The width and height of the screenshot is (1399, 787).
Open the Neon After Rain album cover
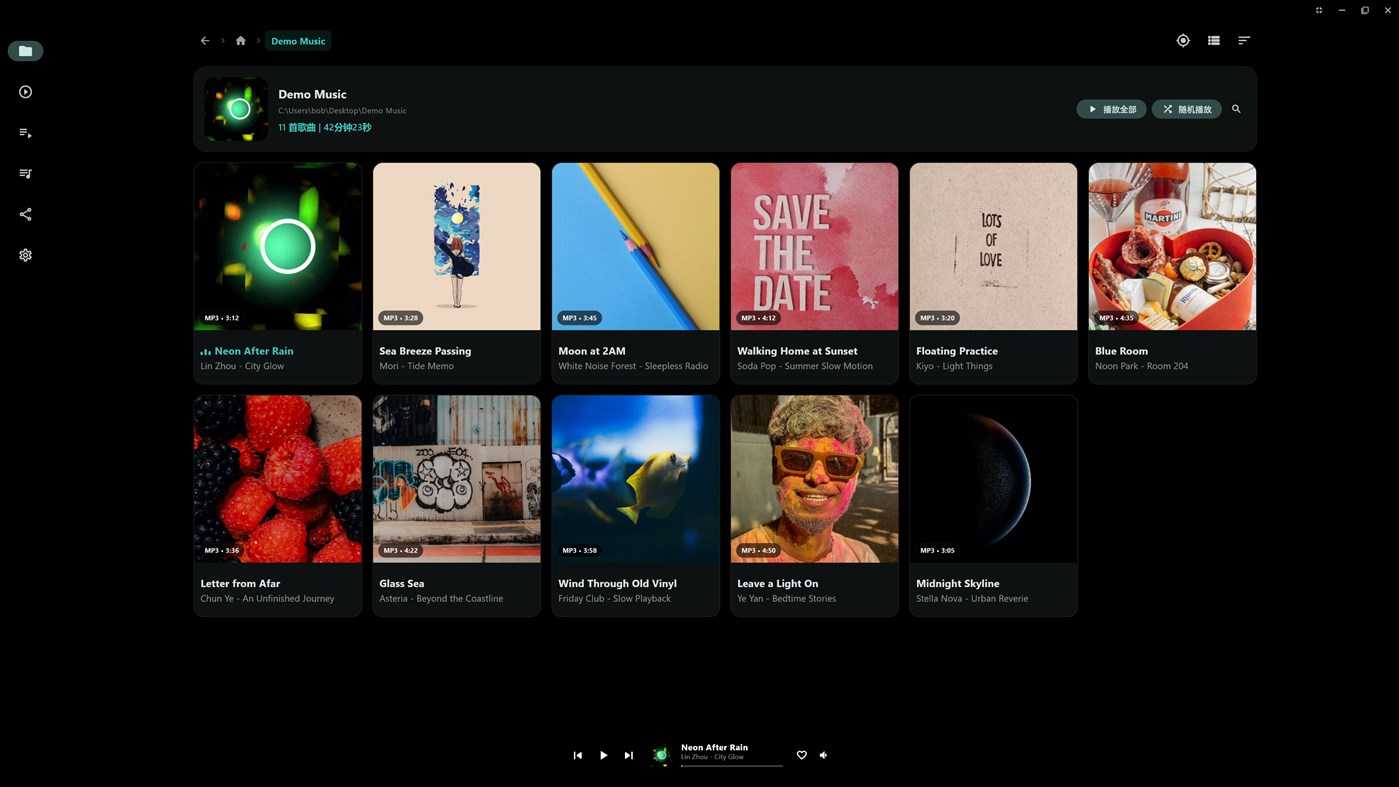(x=278, y=246)
